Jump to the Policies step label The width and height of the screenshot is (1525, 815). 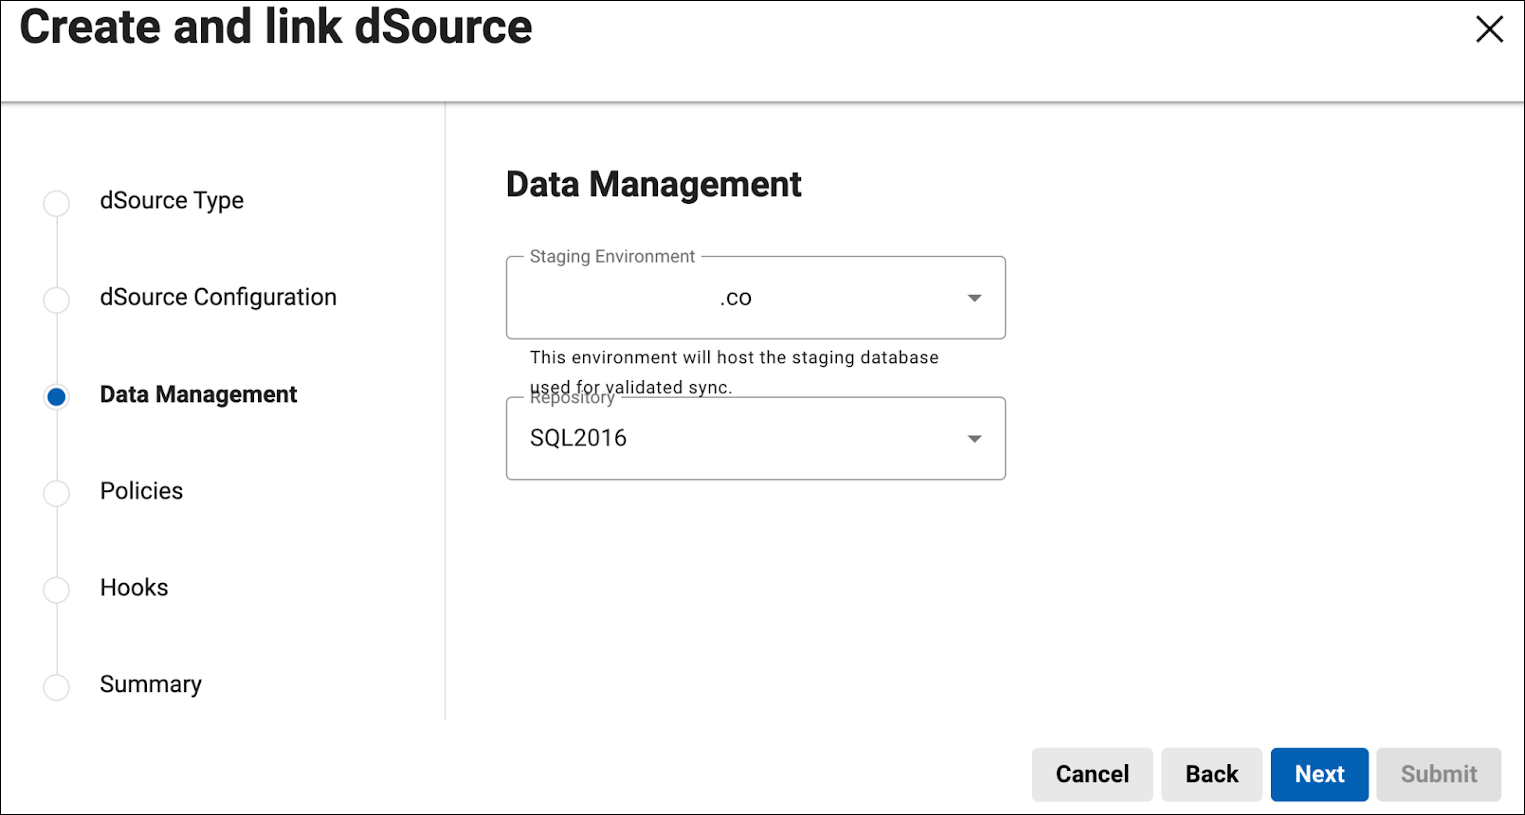tap(141, 491)
